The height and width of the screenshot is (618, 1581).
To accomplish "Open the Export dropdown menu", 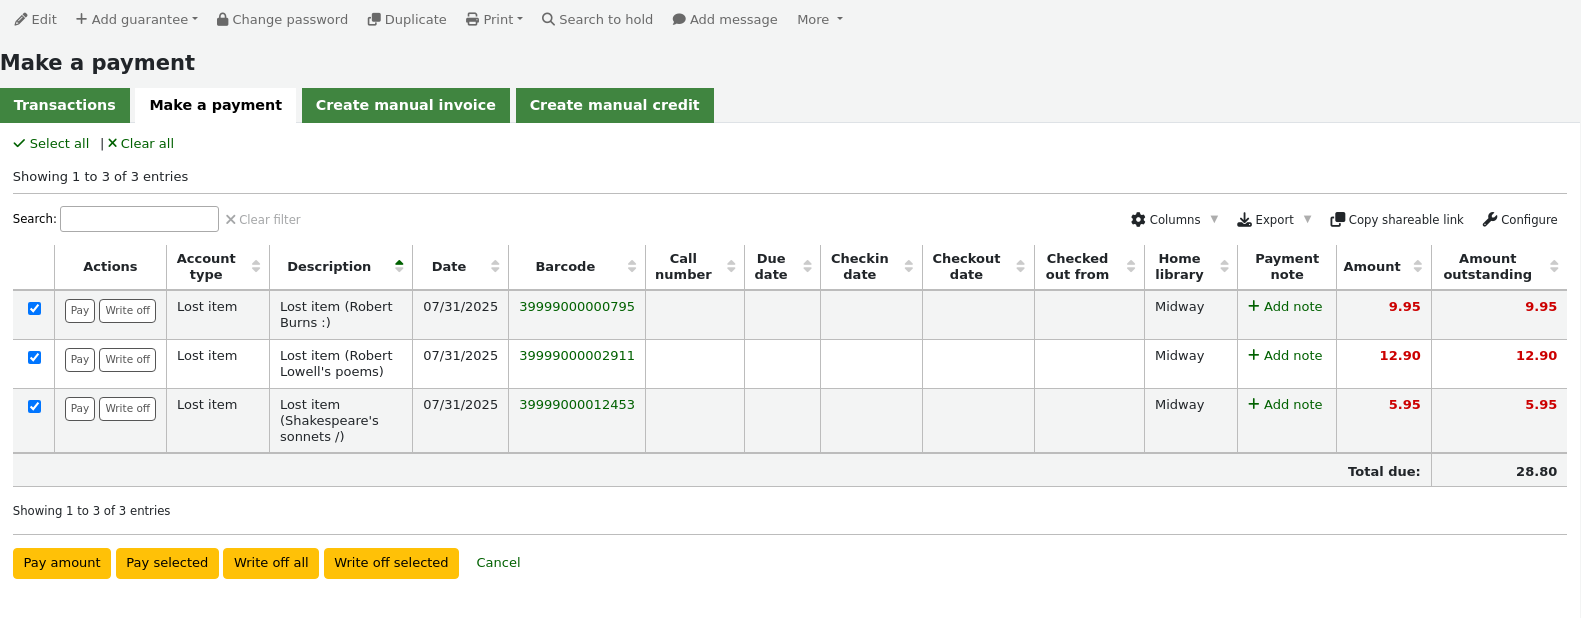I will point(1274,219).
